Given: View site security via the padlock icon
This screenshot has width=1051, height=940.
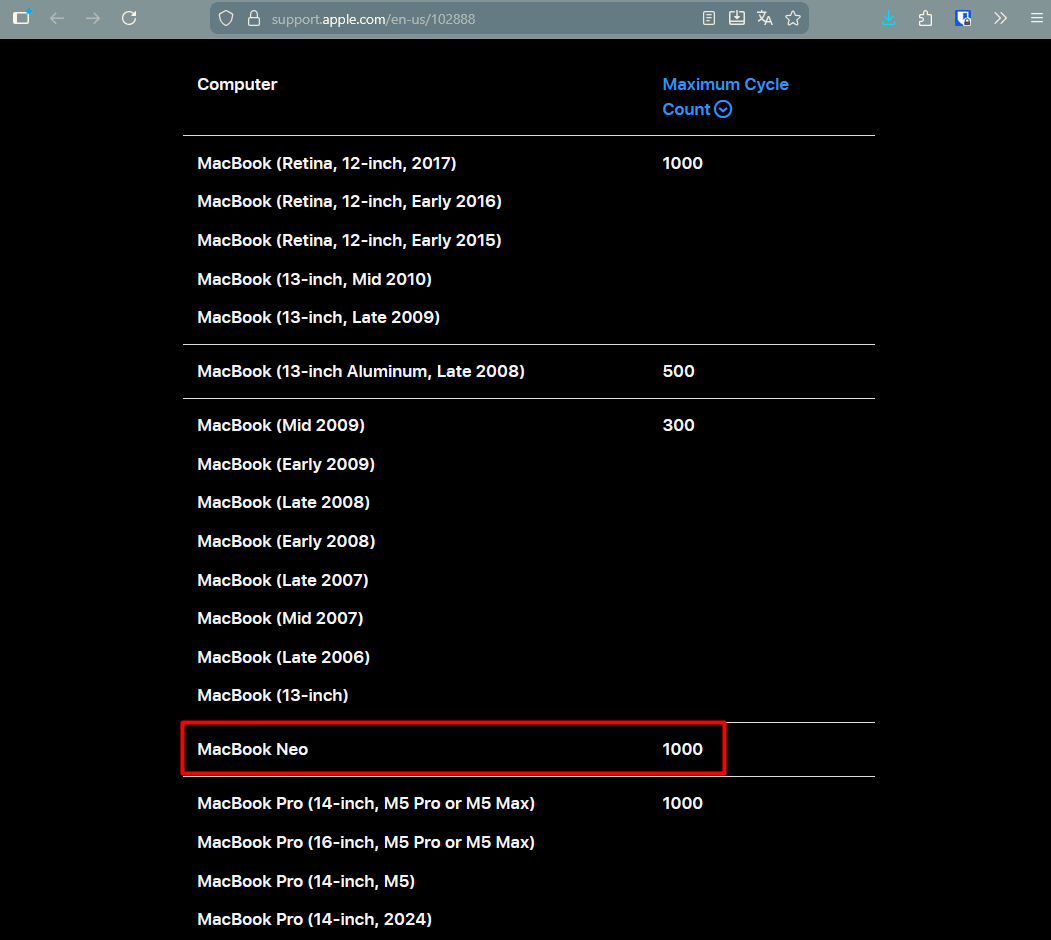Looking at the screenshot, I should click(x=253, y=18).
